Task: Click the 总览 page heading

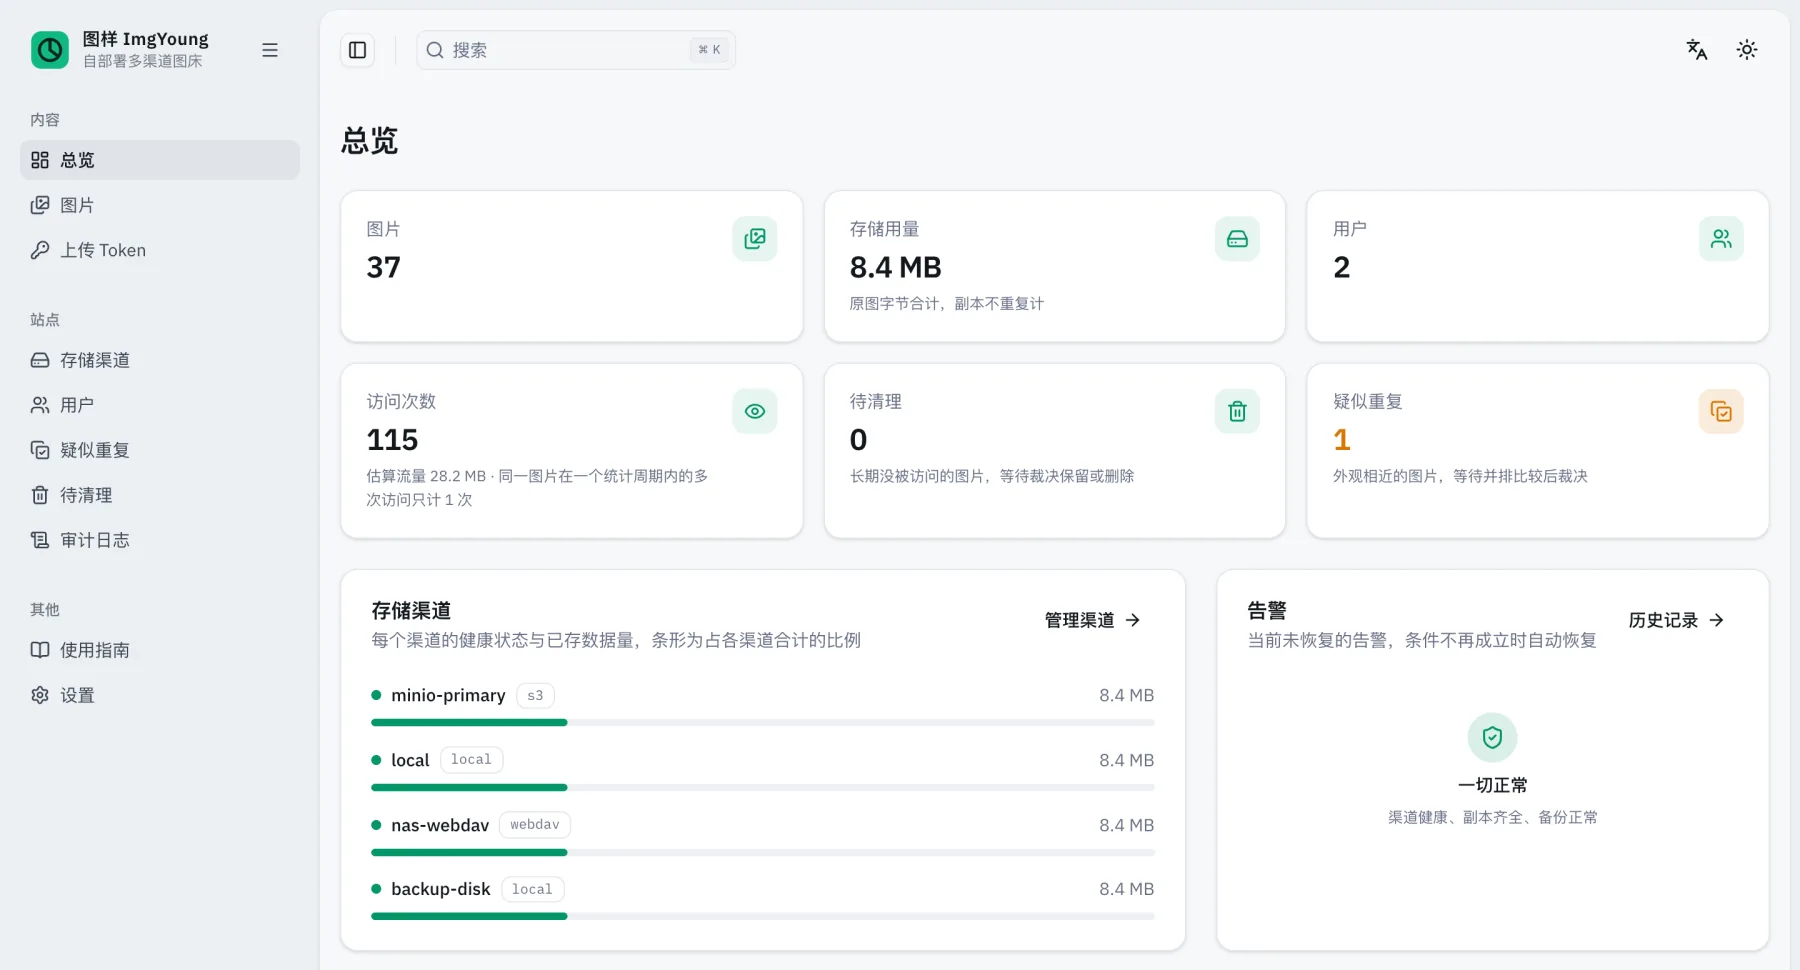Action: coord(370,140)
